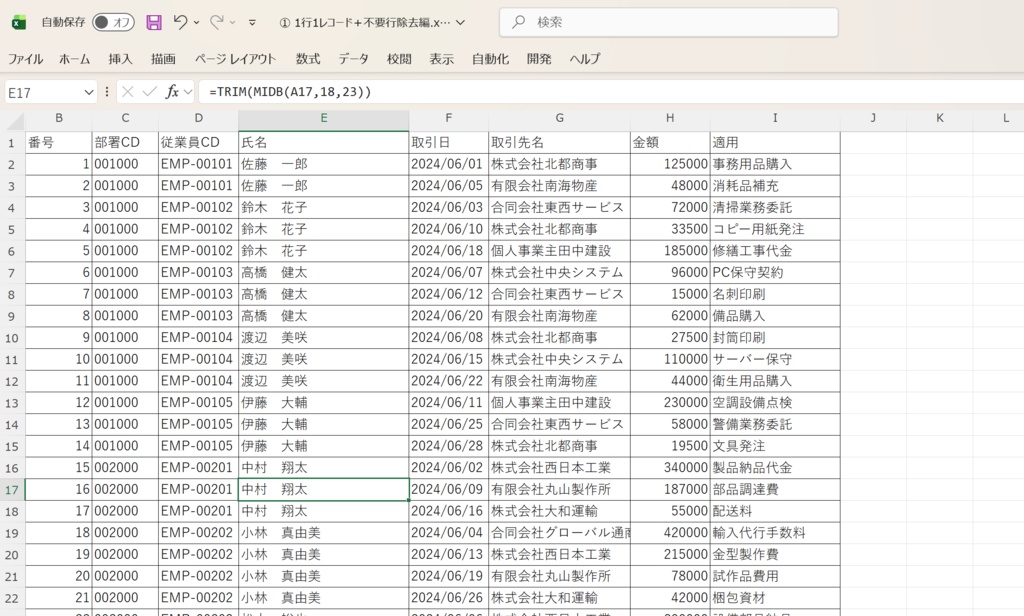Open the データ ribbon tab

[x=353, y=59]
